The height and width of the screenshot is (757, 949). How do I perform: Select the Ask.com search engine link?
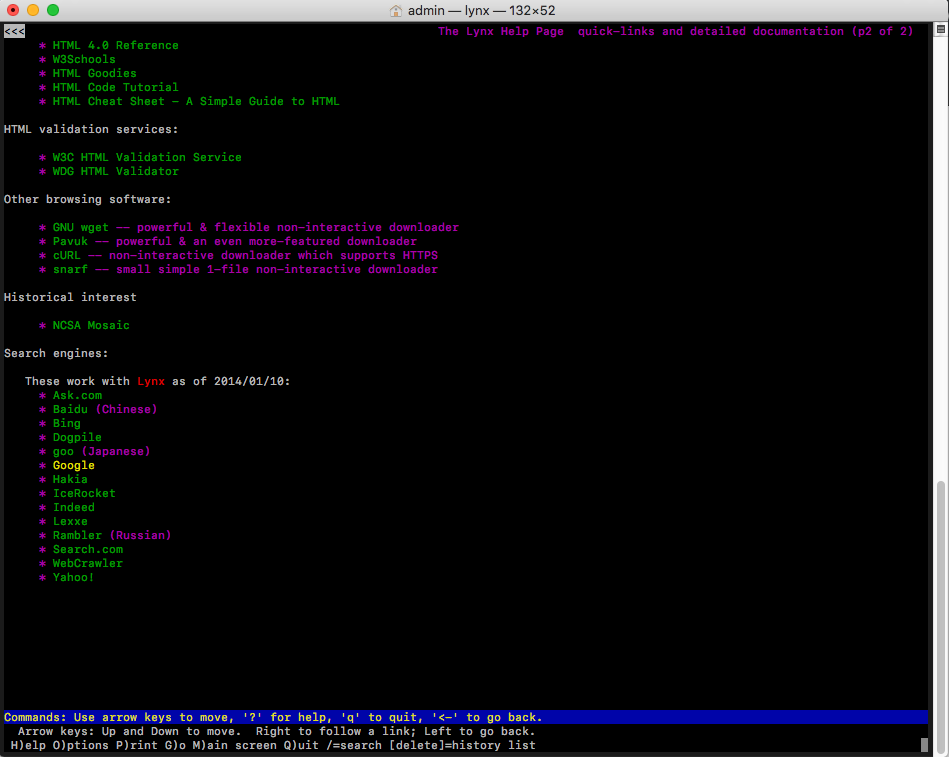pyautogui.click(x=77, y=395)
